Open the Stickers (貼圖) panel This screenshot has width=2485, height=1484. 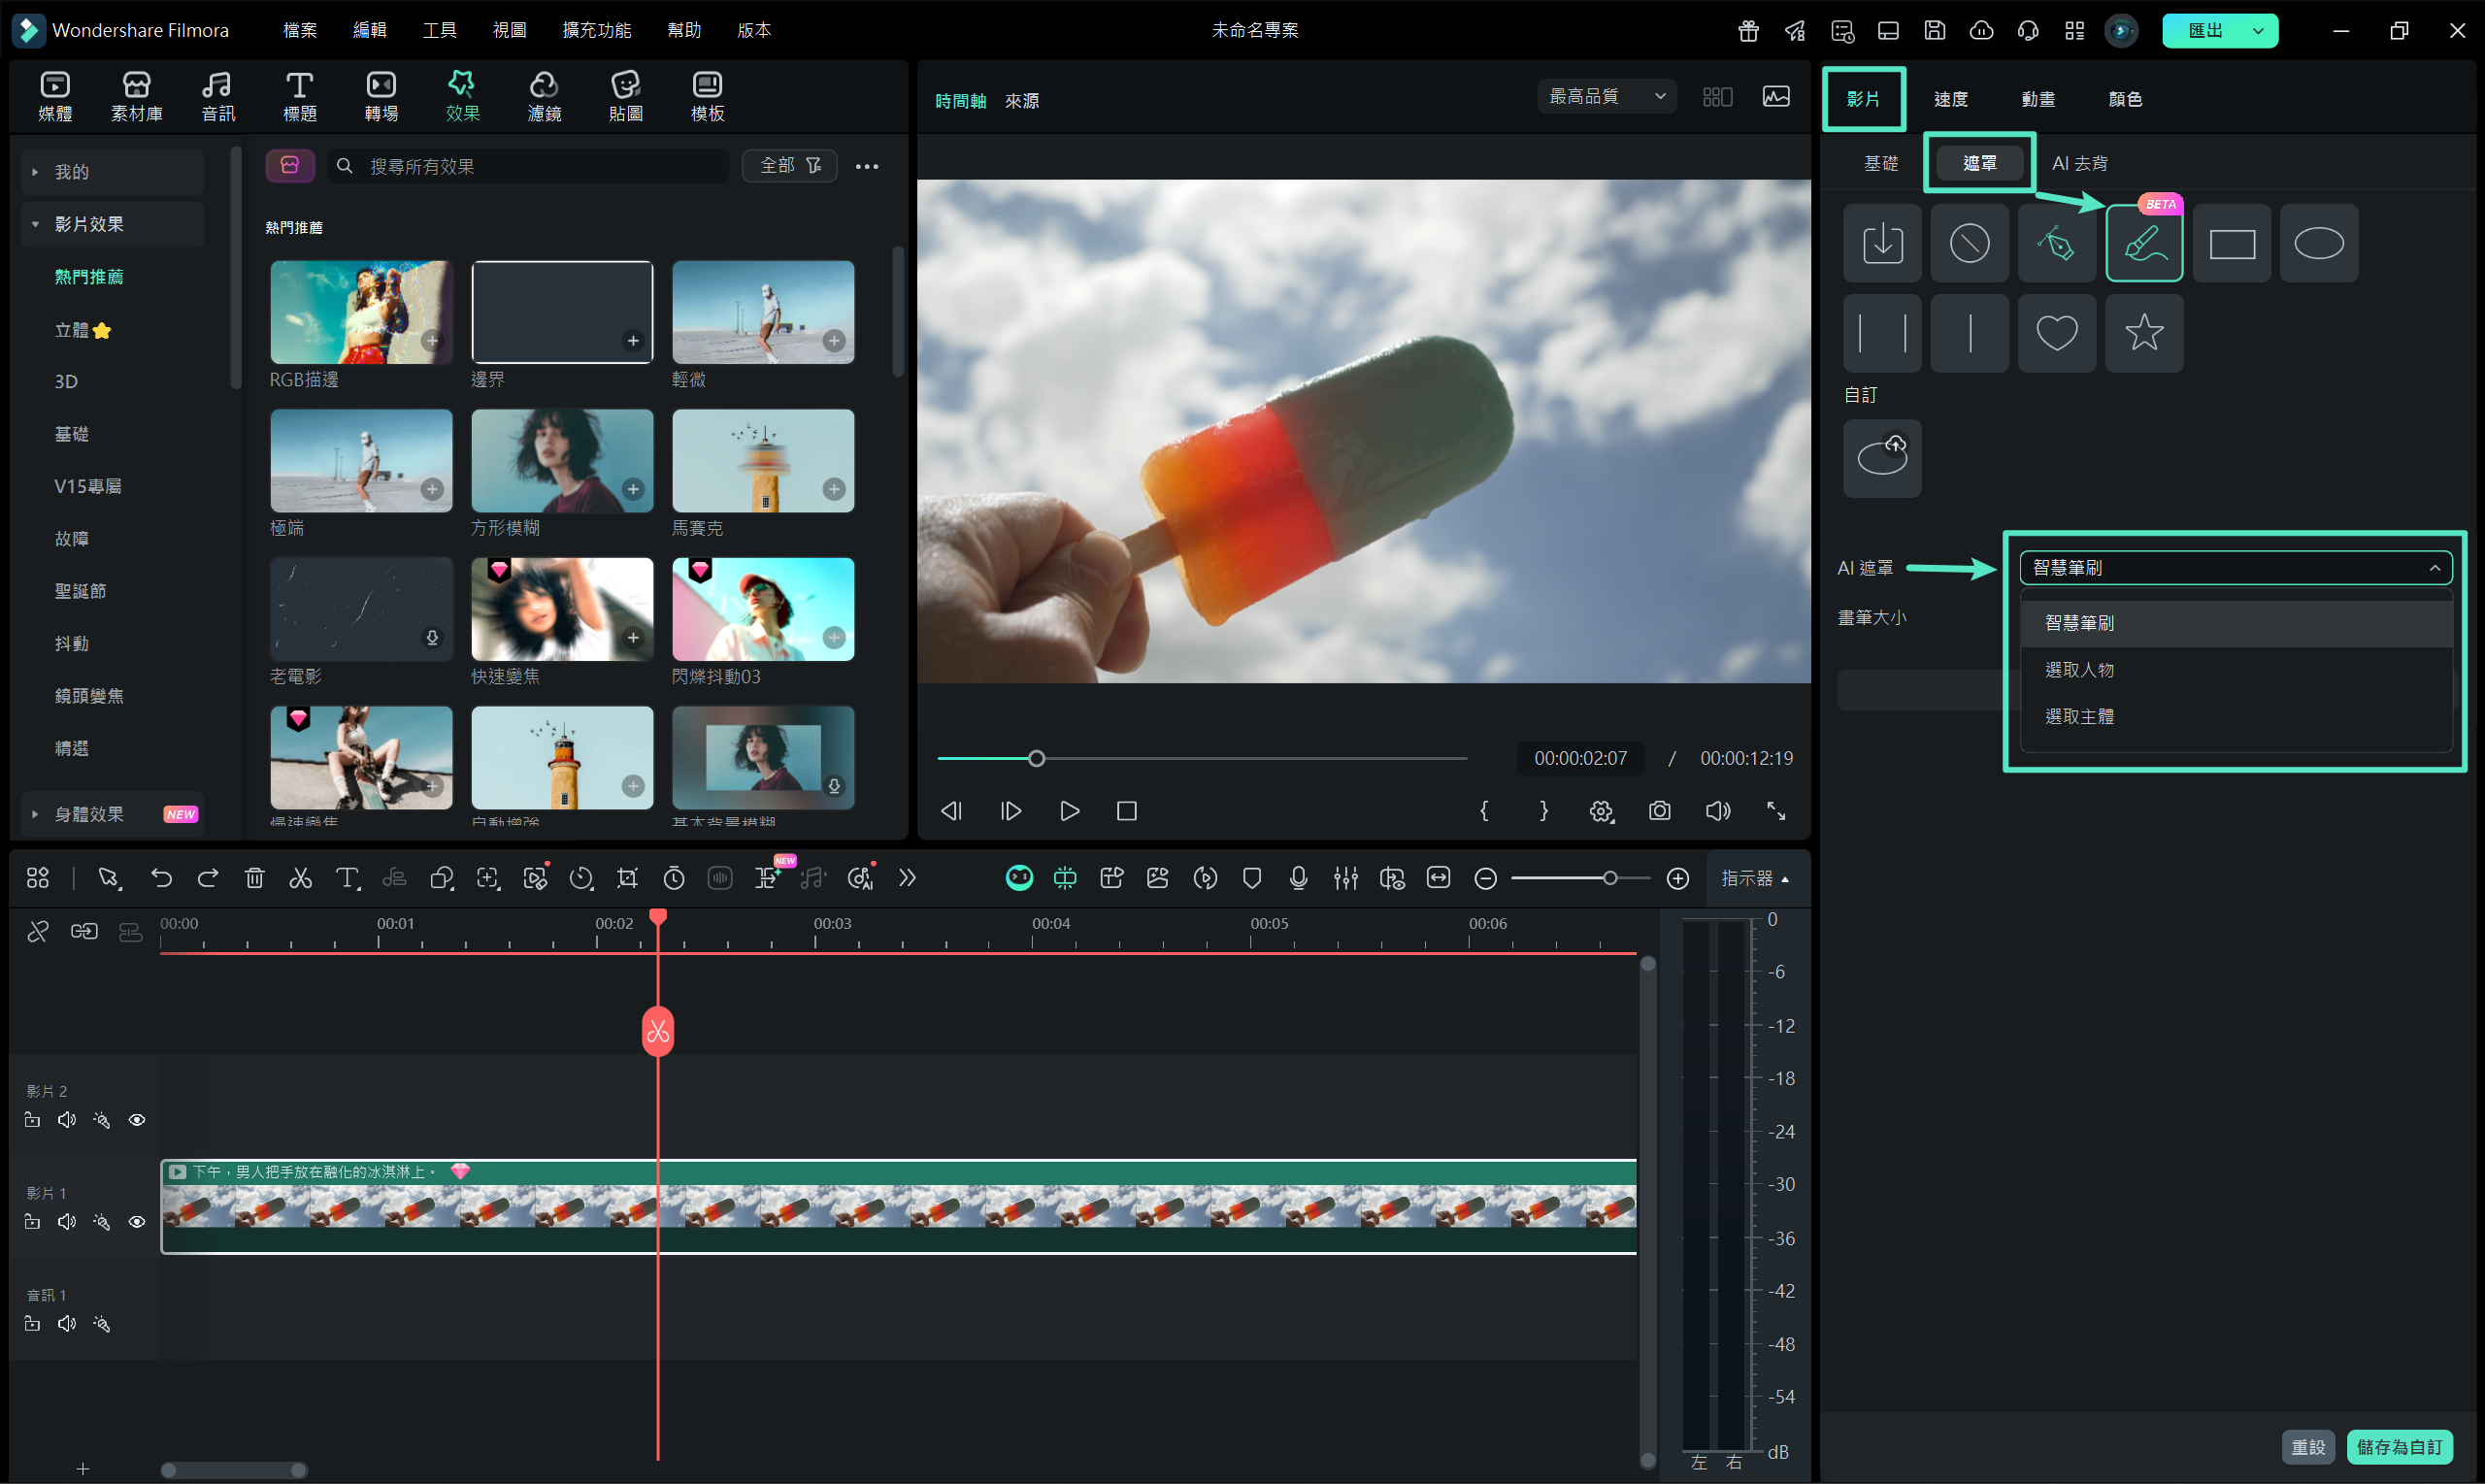[625, 96]
